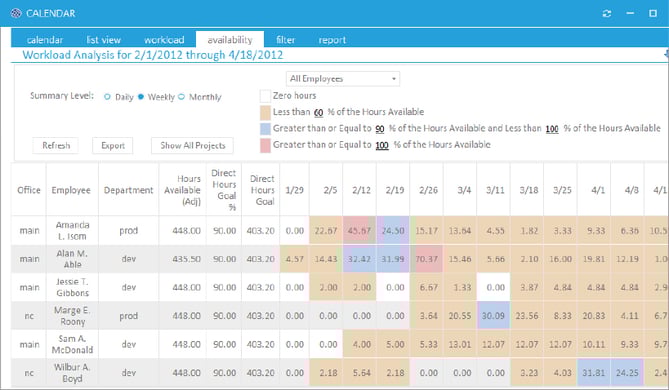Click the blue 90% threshold swatch

point(265,129)
